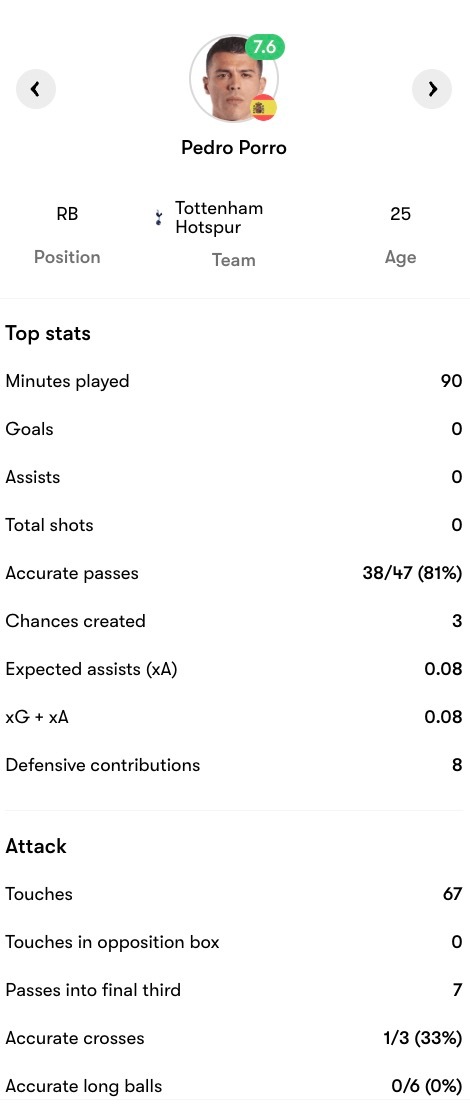Open the Tottenham Hotspur team link
This screenshot has width=470, height=1110.
coord(219,218)
